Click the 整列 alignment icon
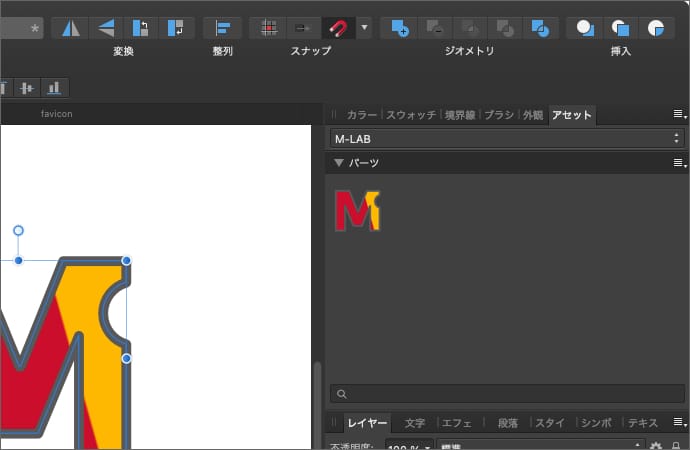 [222, 28]
